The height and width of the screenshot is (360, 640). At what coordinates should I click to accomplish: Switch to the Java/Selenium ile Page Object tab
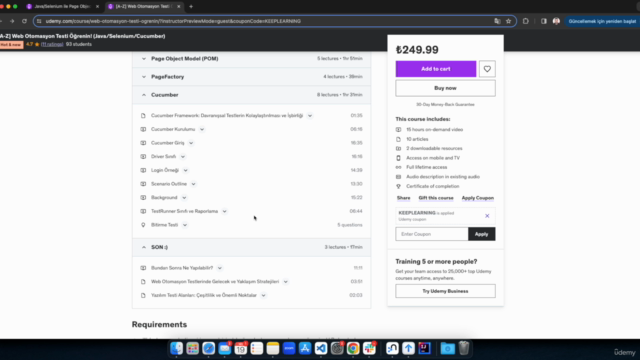[x=61, y=7]
